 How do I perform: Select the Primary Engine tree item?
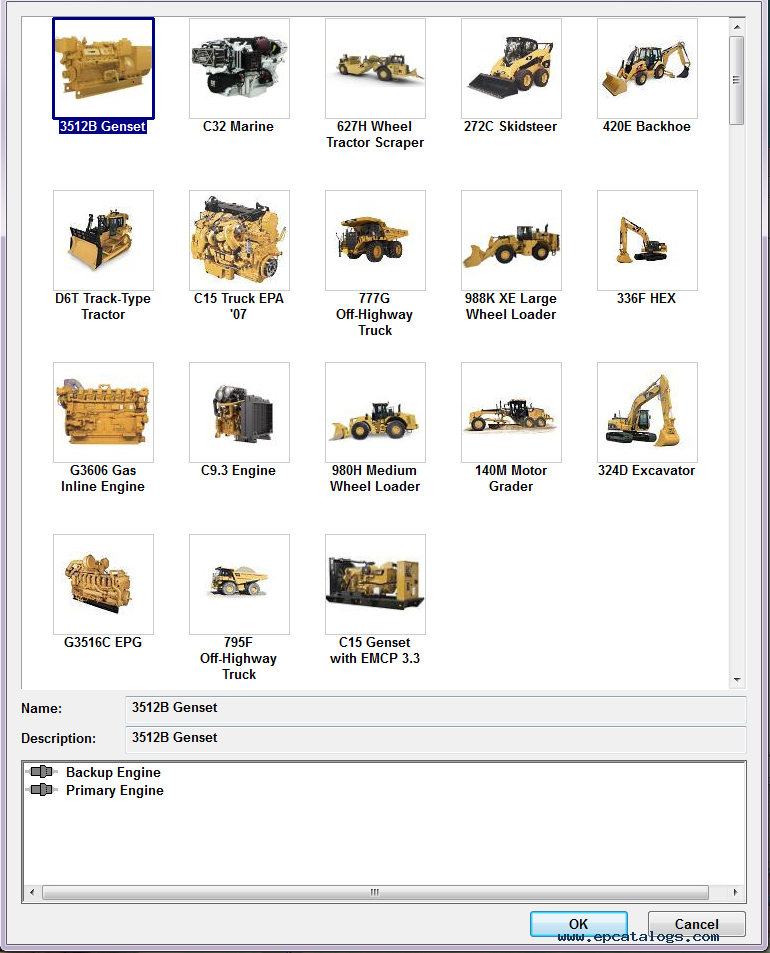pyautogui.click(x=114, y=790)
